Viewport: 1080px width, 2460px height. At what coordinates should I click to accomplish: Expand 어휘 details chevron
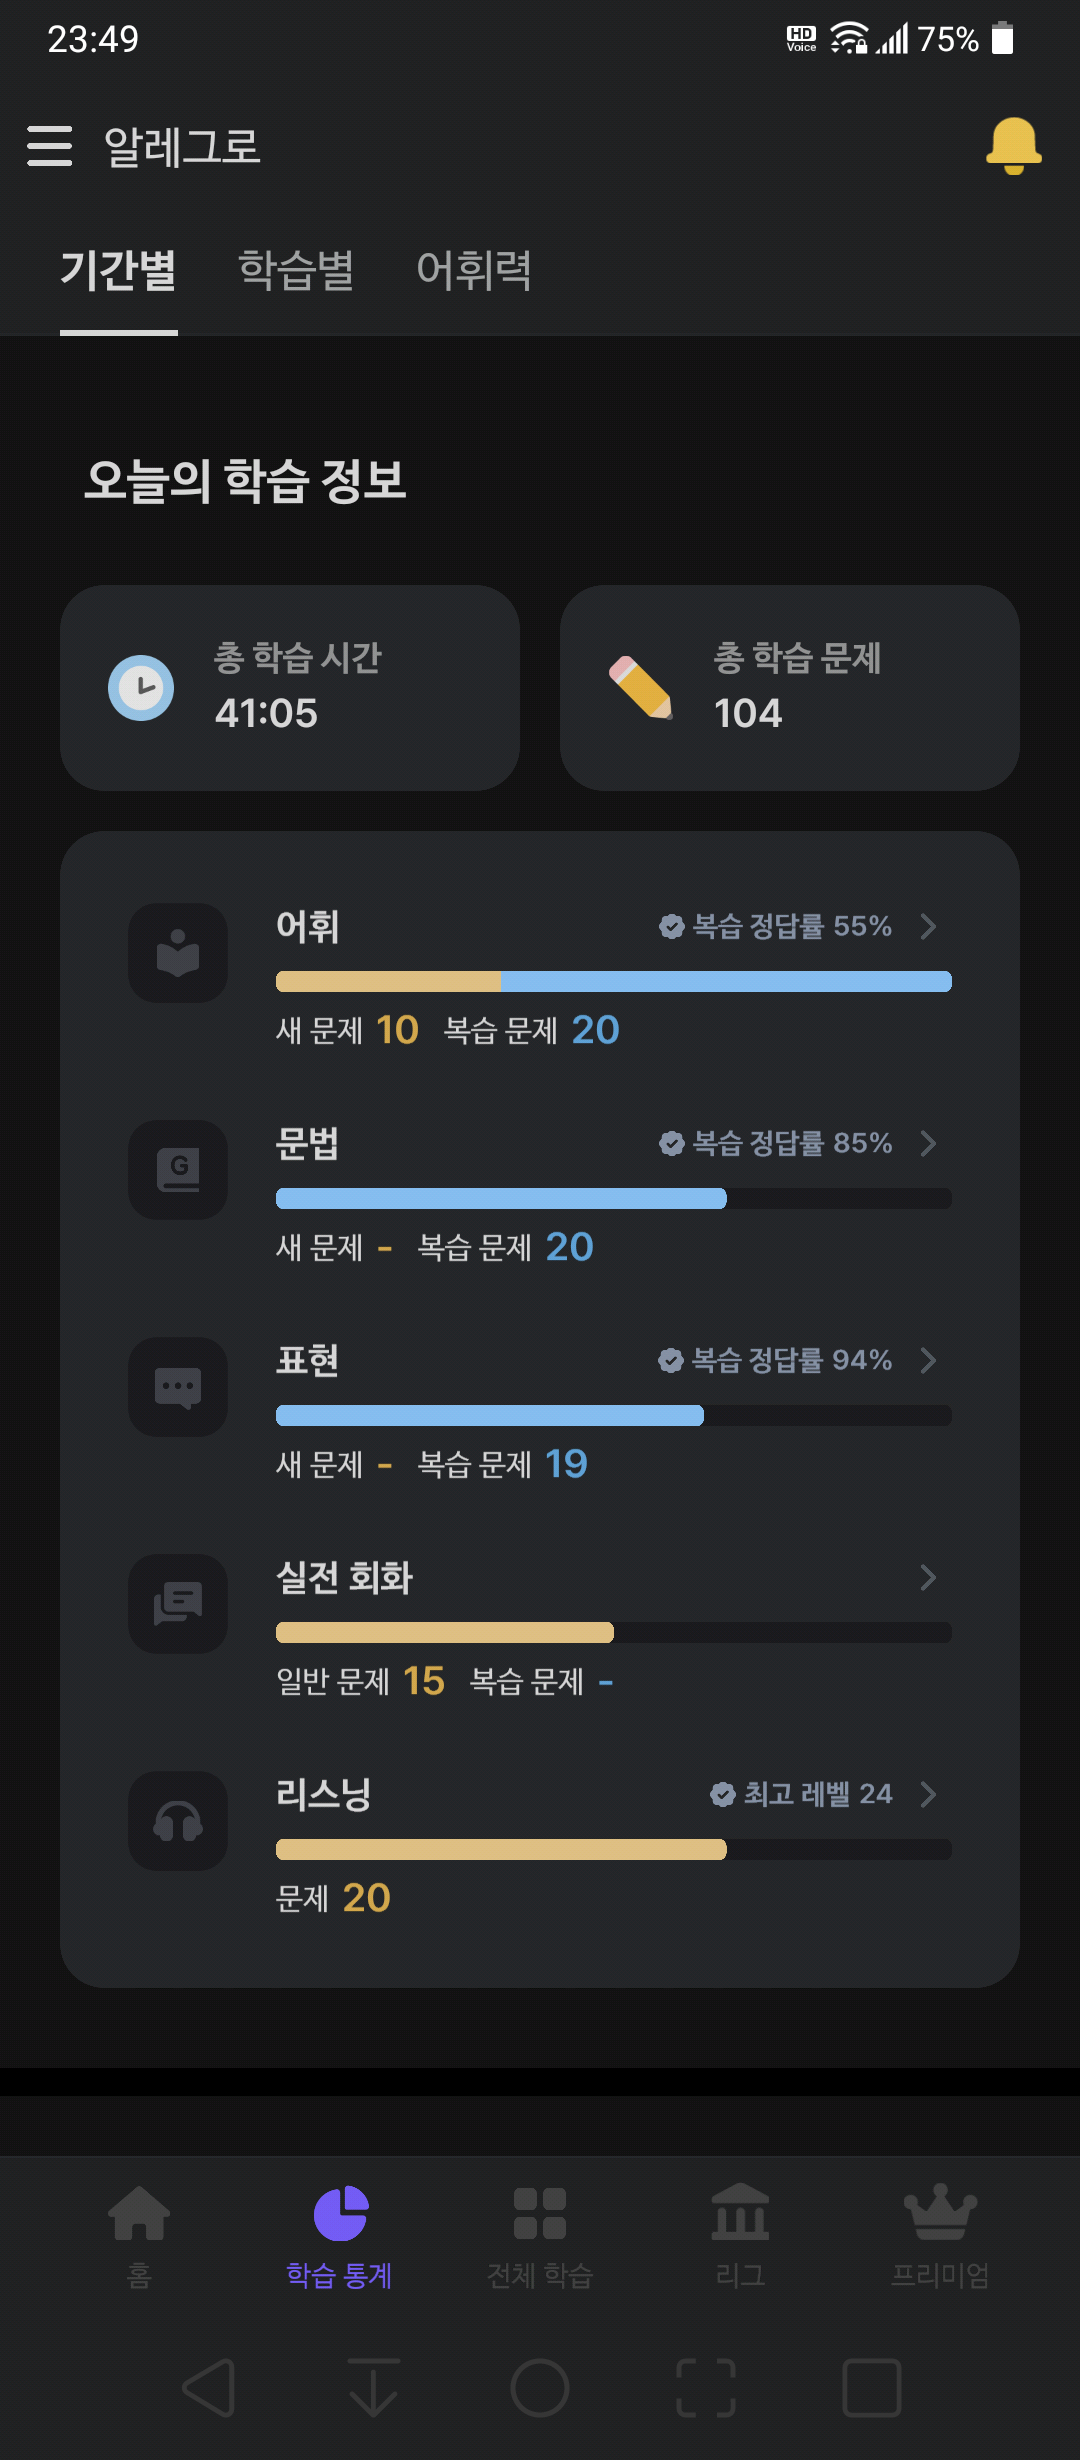[928, 926]
